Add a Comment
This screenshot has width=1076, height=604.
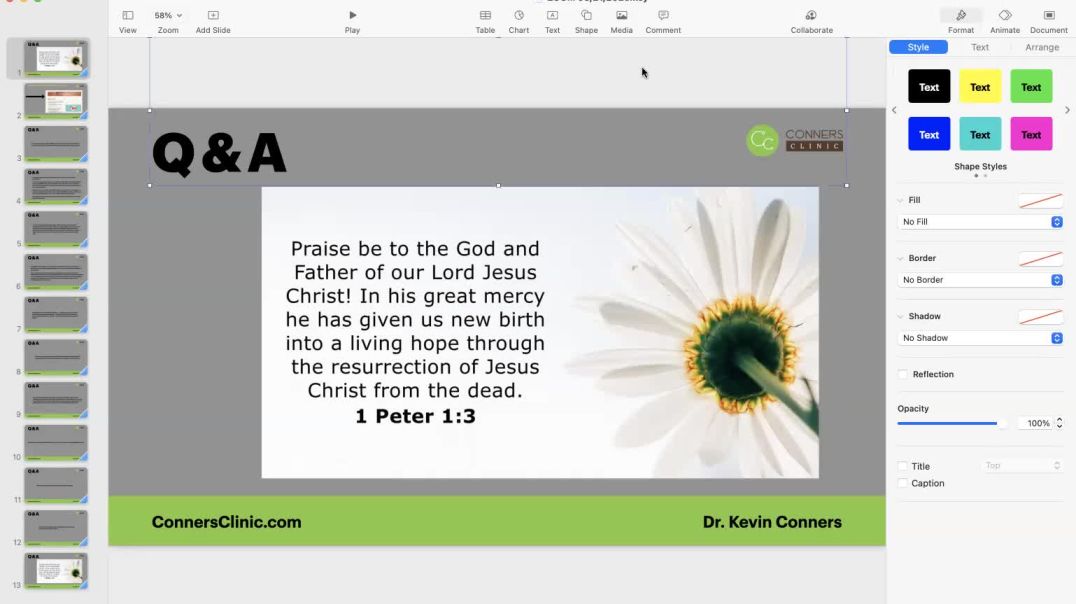[663, 21]
